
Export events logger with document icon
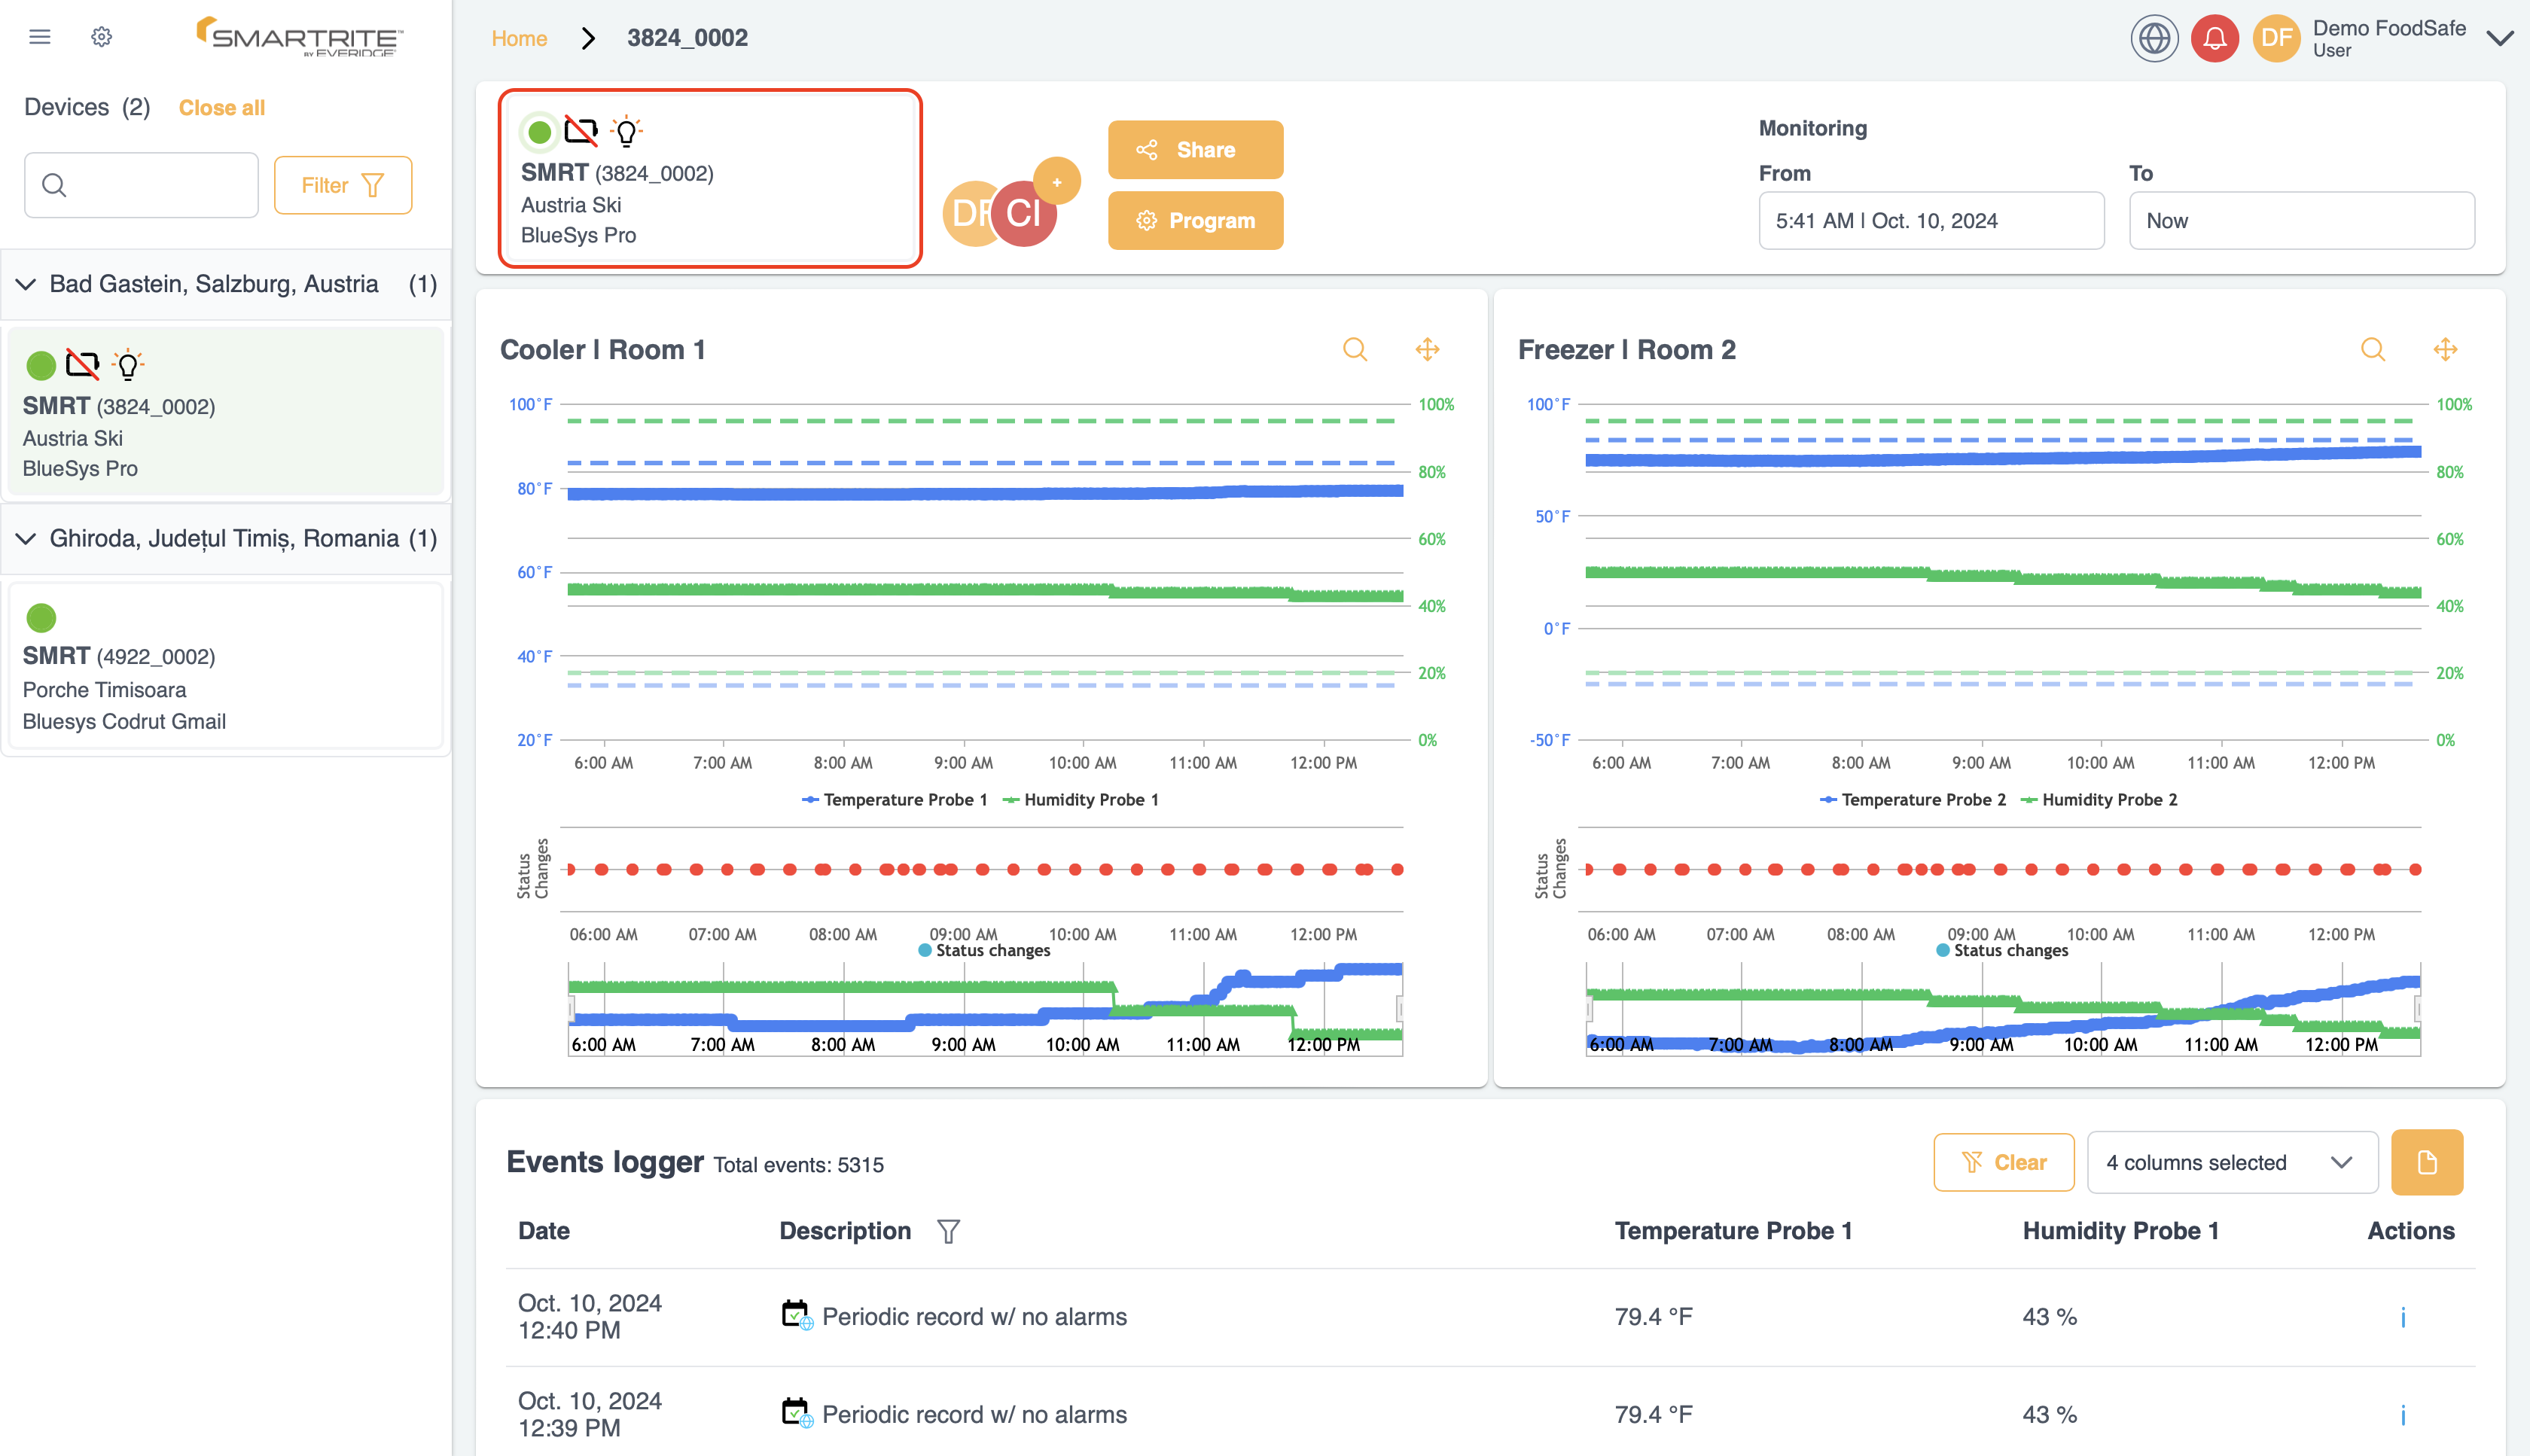pos(2427,1162)
